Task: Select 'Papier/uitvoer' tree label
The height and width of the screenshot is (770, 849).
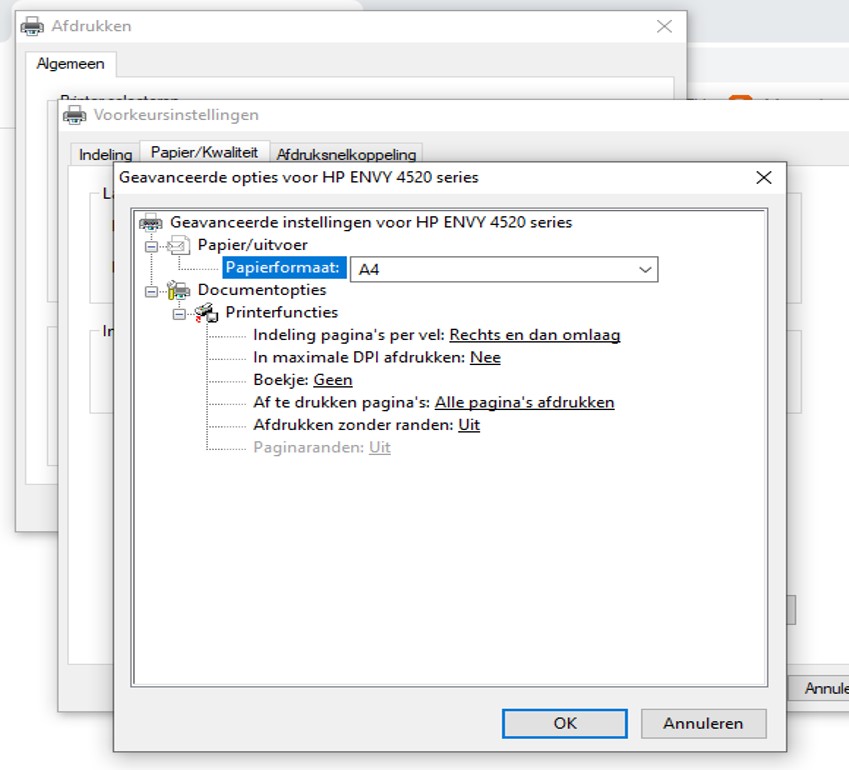Action: click(252, 245)
